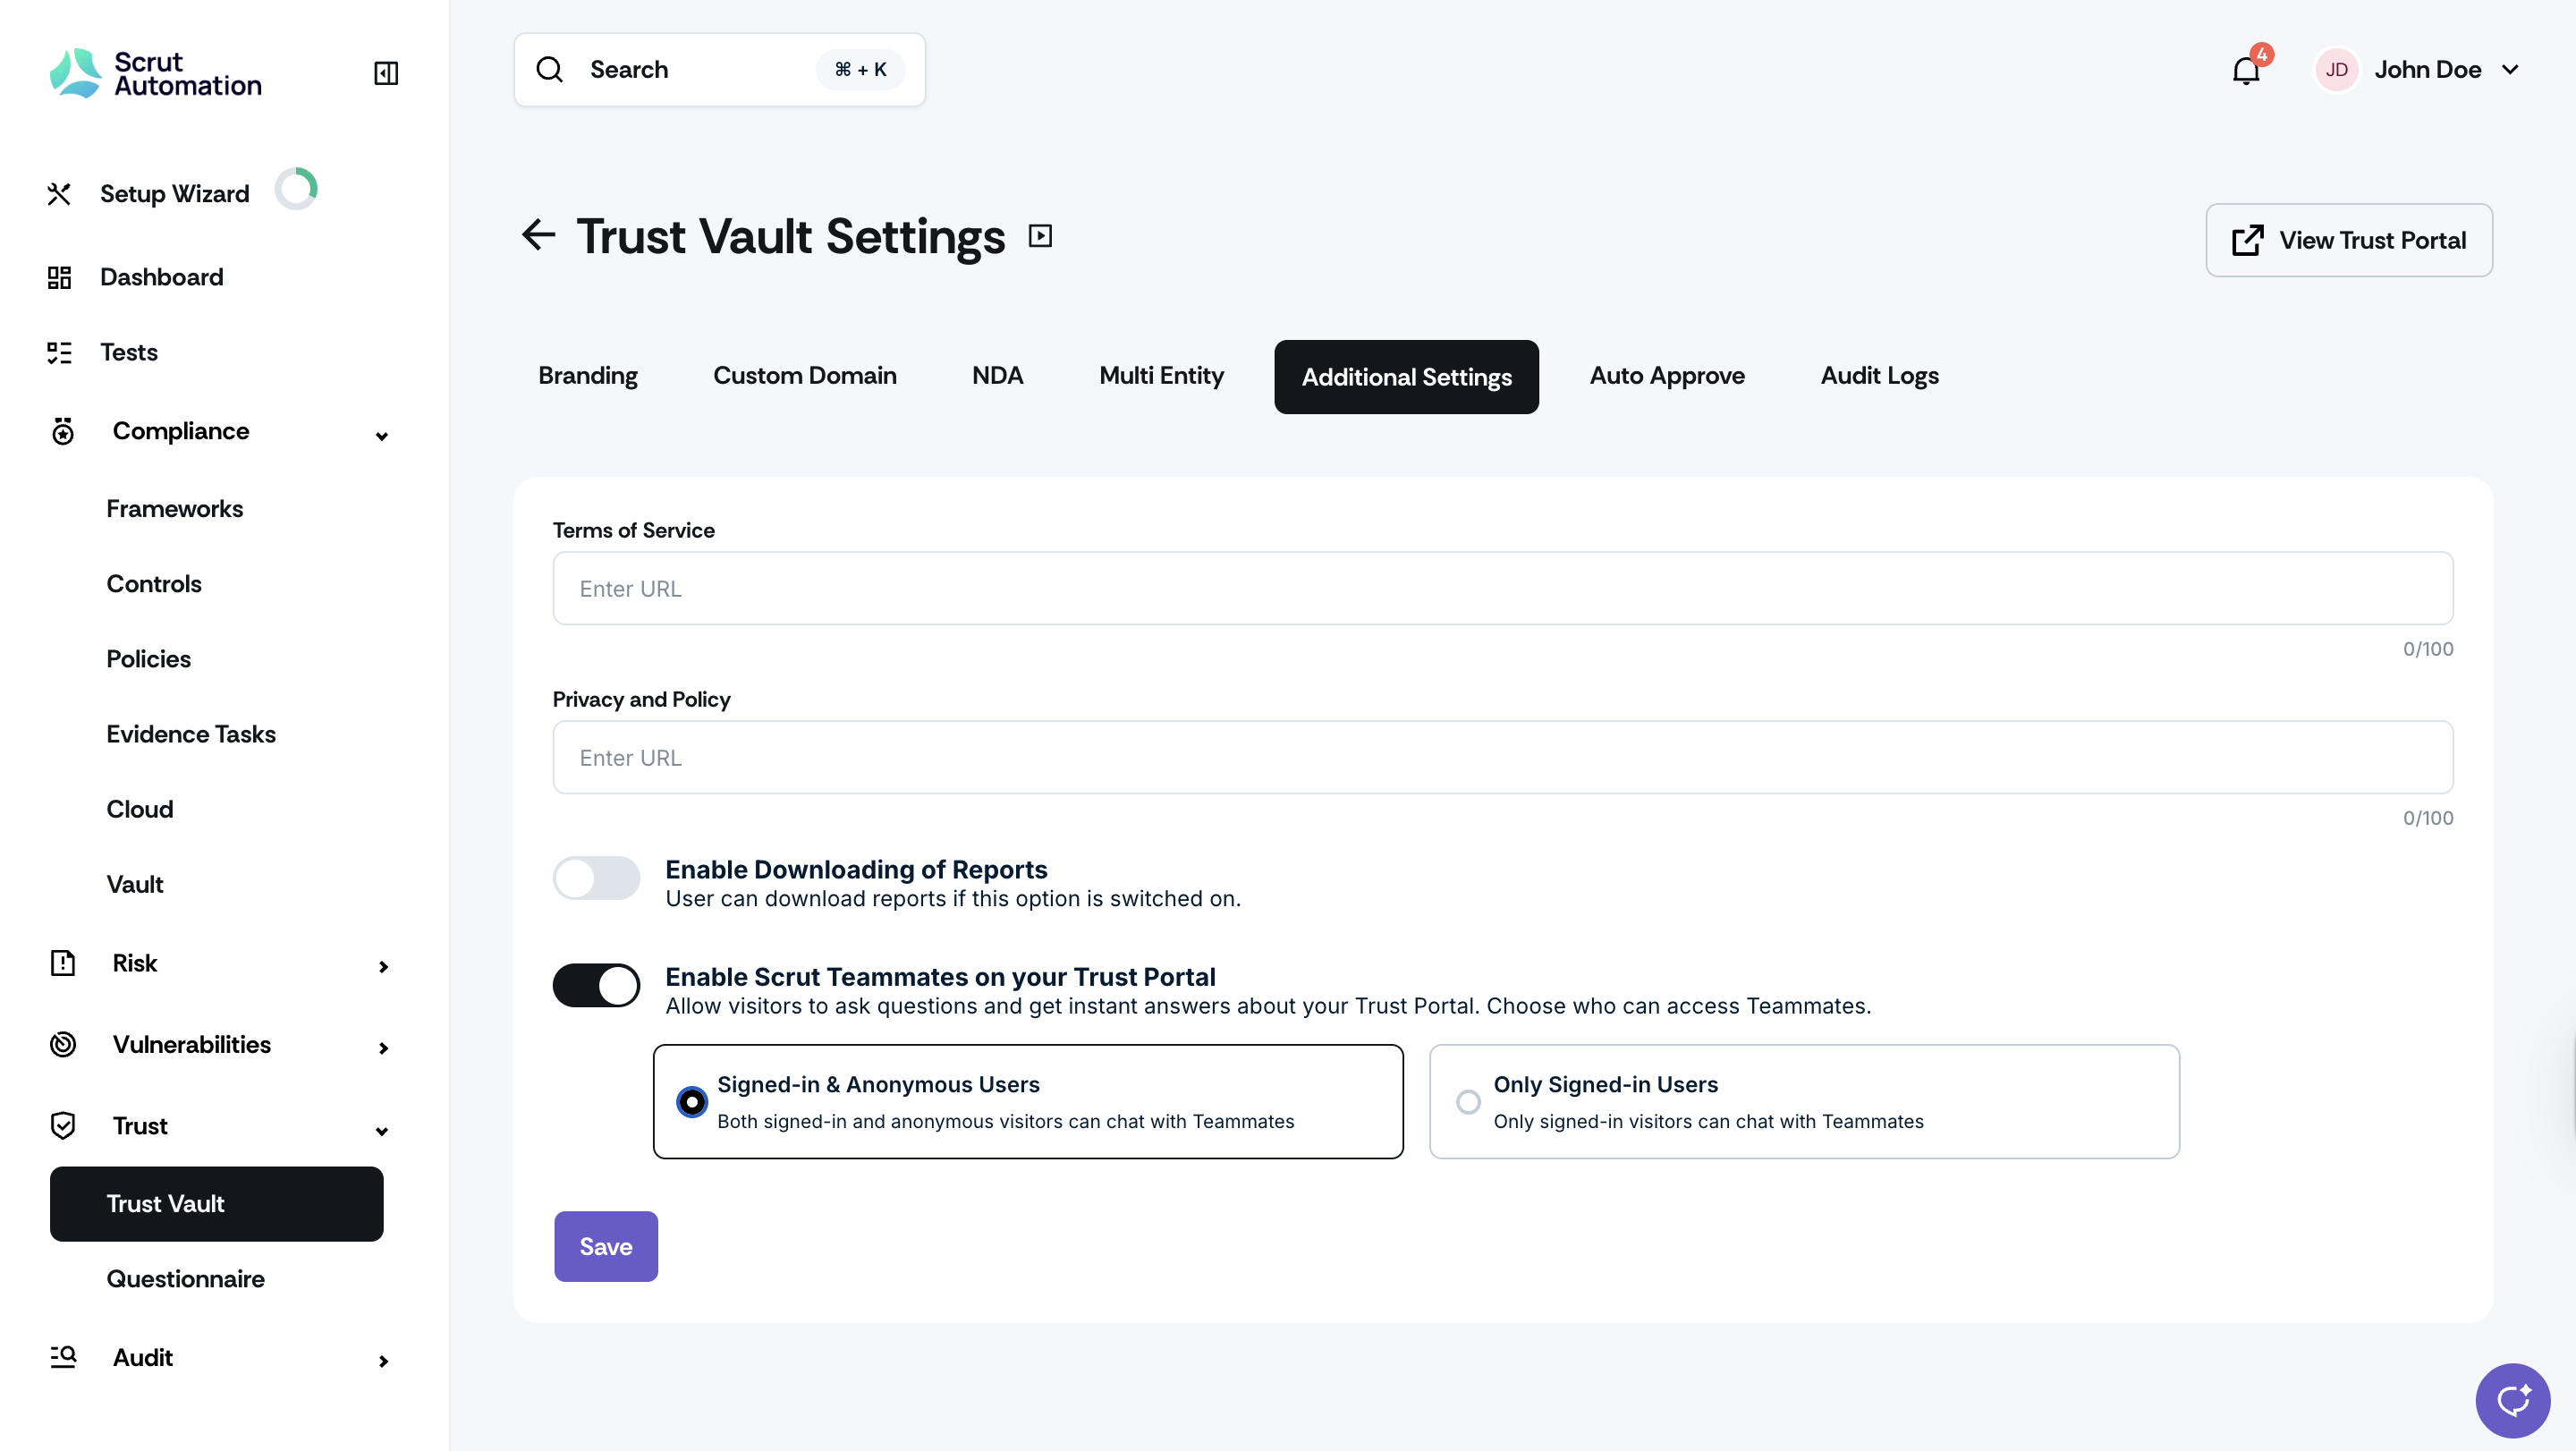Select Only Signed-in Users radio option
Image resolution: width=2576 pixels, height=1451 pixels.
click(x=1468, y=1101)
